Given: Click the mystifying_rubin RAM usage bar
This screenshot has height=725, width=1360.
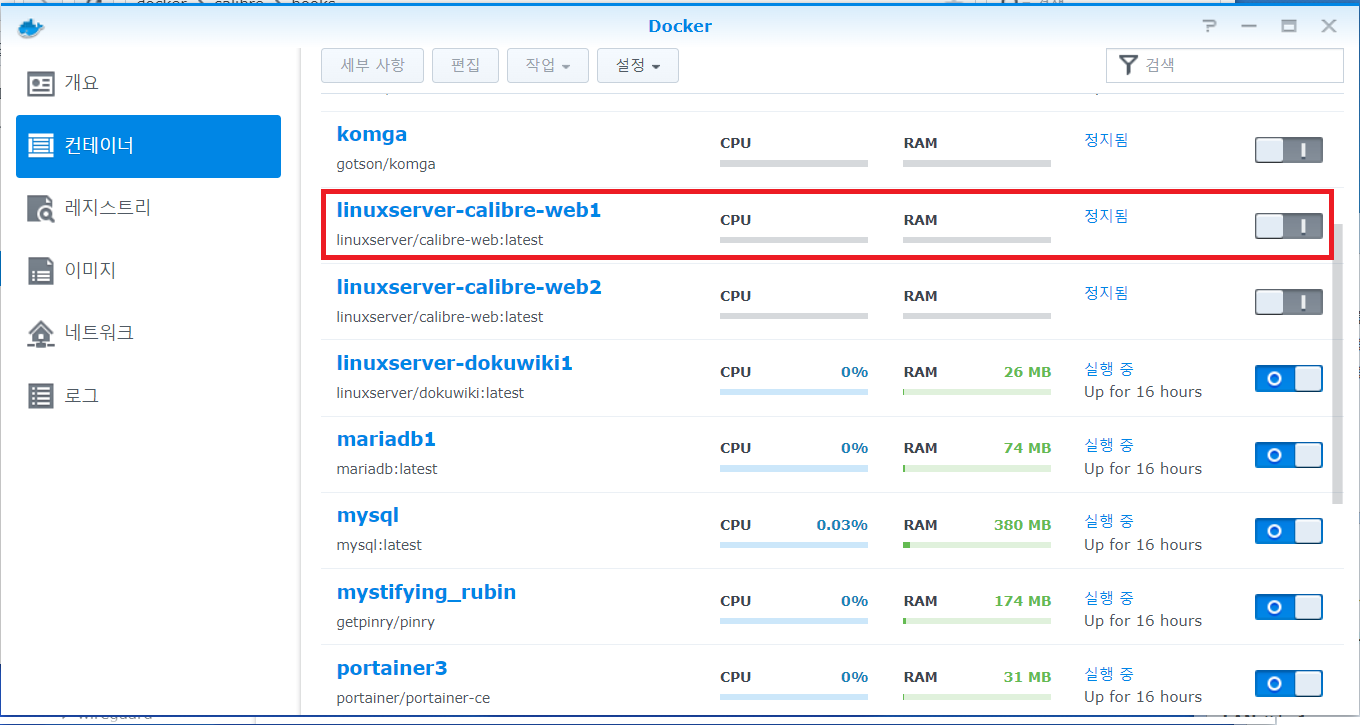Looking at the screenshot, I should 977,622.
